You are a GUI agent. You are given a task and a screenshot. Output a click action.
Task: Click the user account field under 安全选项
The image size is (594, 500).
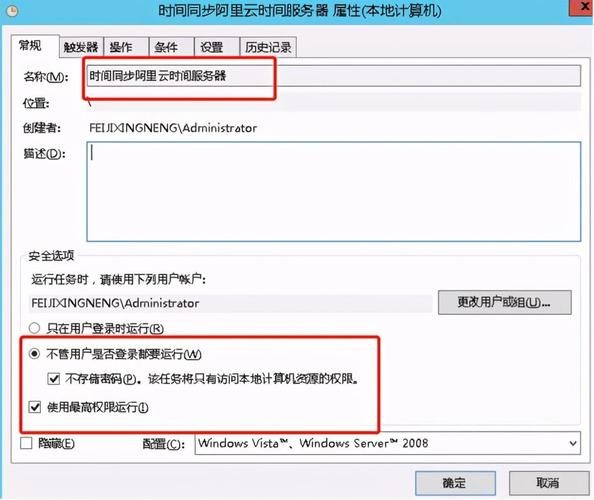point(230,303)
